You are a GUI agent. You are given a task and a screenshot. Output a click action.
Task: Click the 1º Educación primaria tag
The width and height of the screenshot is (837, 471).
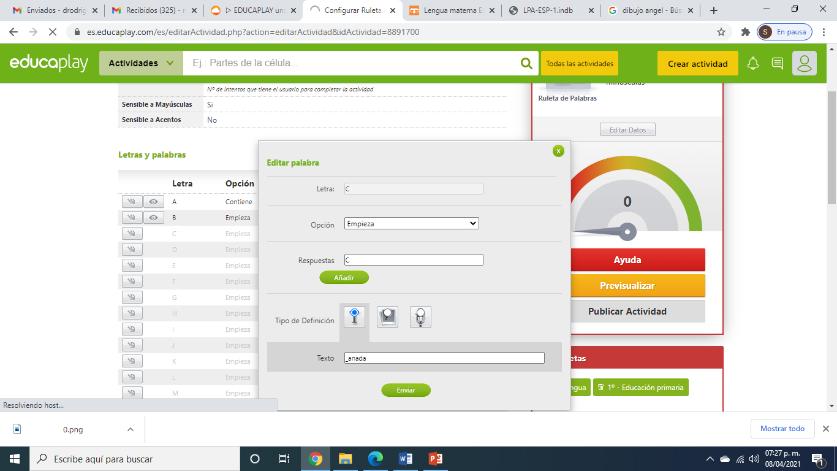coord(641,387)
